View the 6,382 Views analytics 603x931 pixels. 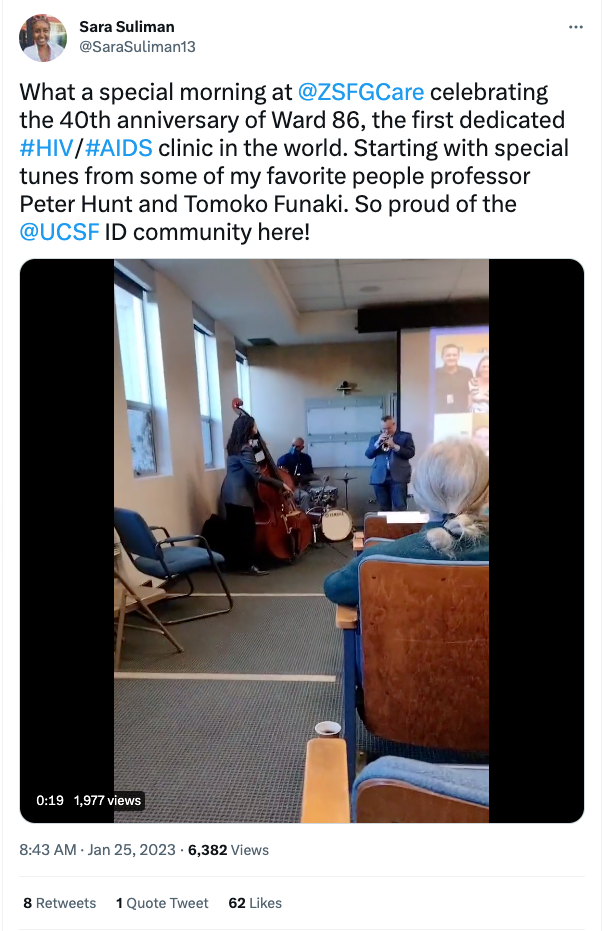point(228,850)
